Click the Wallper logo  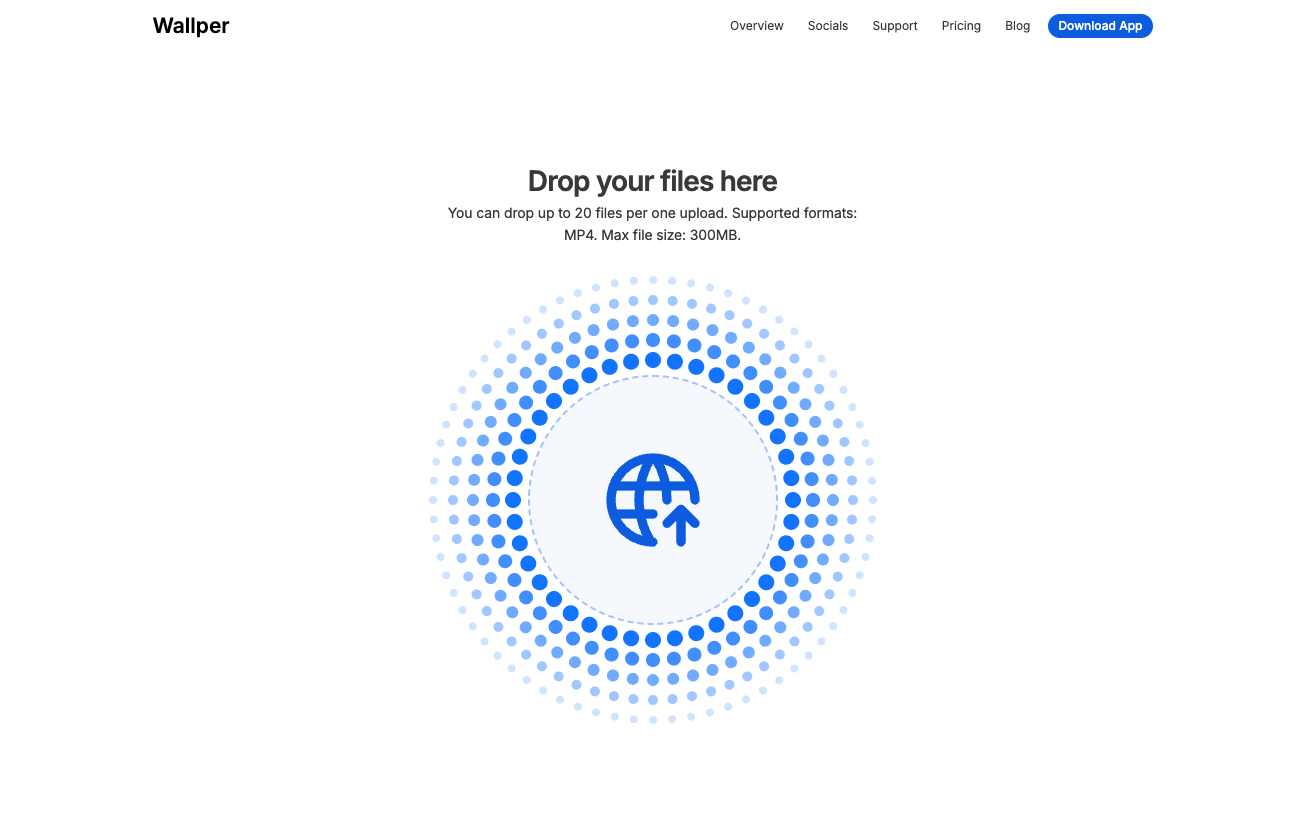[191, 26]
